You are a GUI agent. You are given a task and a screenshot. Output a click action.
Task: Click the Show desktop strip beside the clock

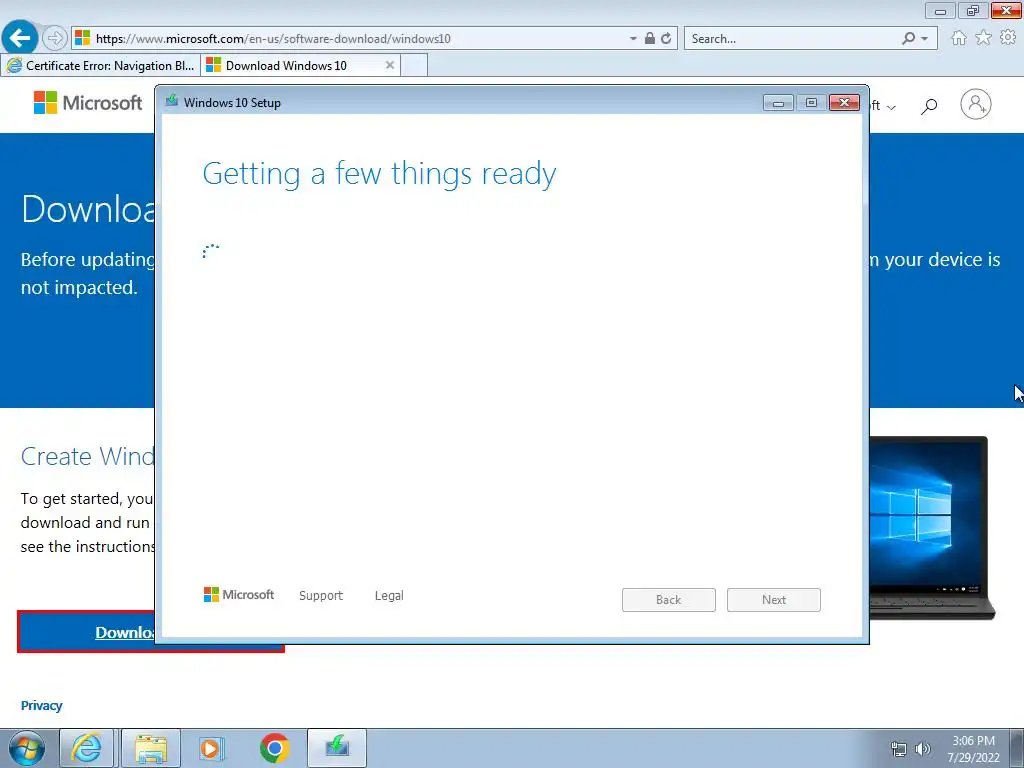pyautogui.click(x=1017, y=748)
